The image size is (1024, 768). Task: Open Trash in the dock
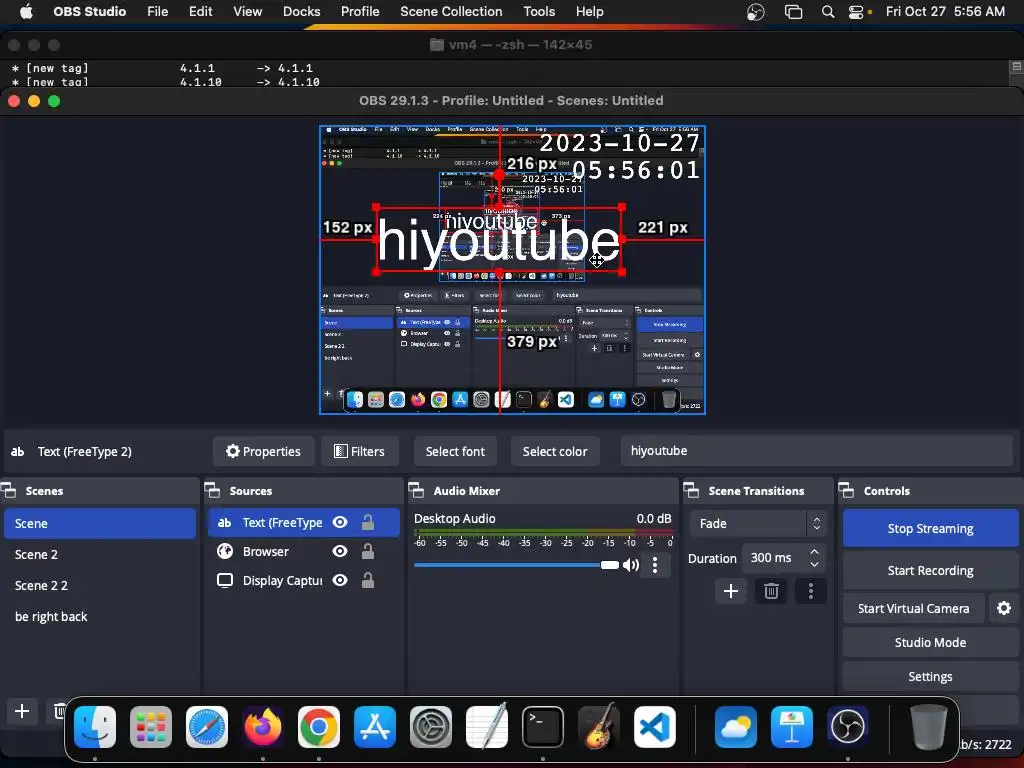click(929, 727)
